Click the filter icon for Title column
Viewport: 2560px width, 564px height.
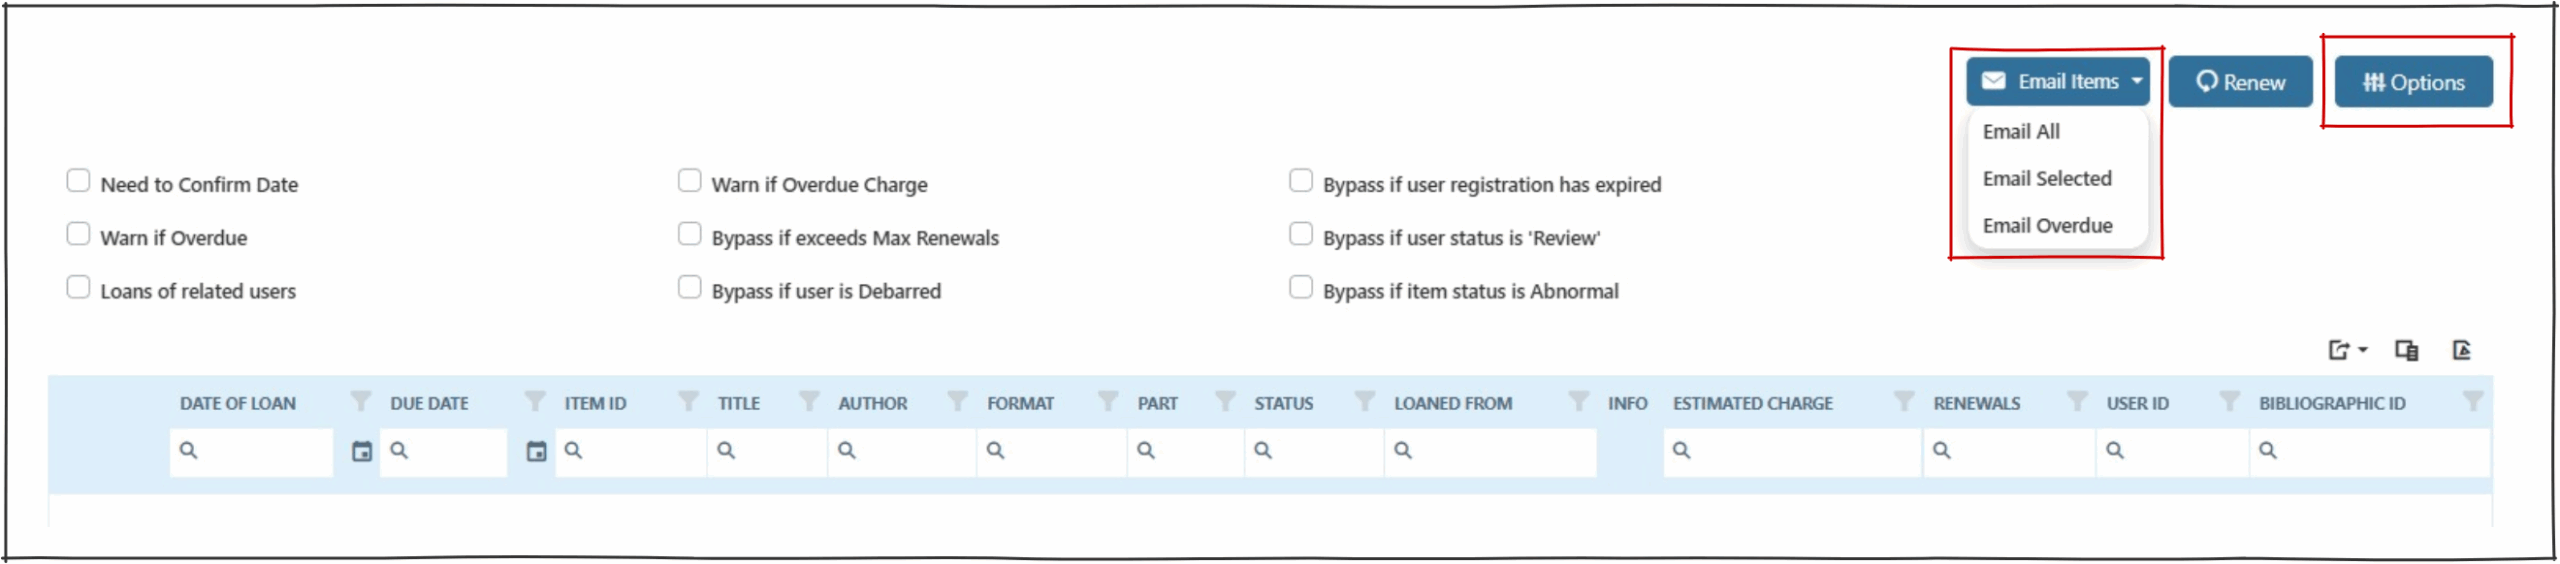point(809,402)
